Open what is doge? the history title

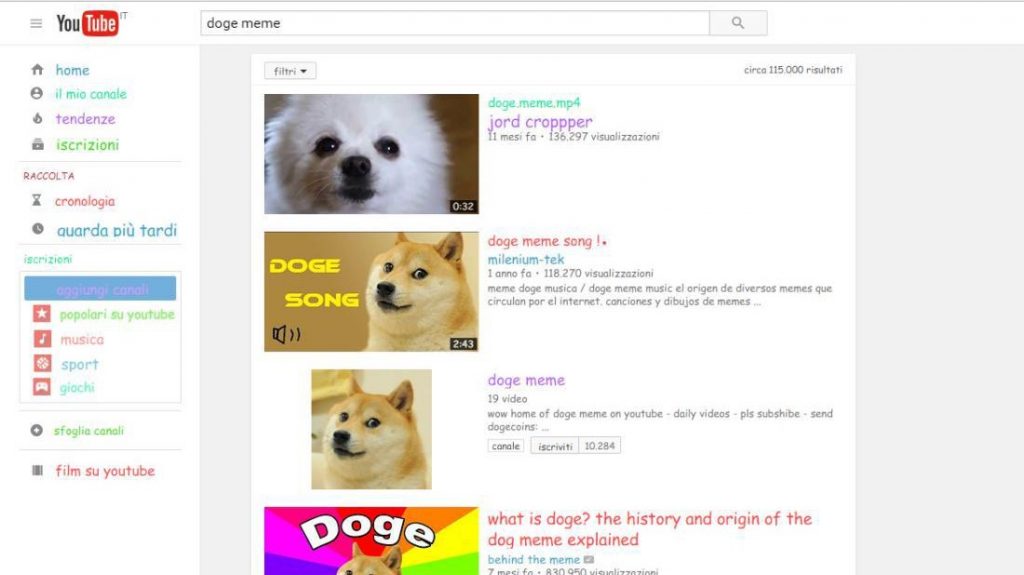(650, 529)
